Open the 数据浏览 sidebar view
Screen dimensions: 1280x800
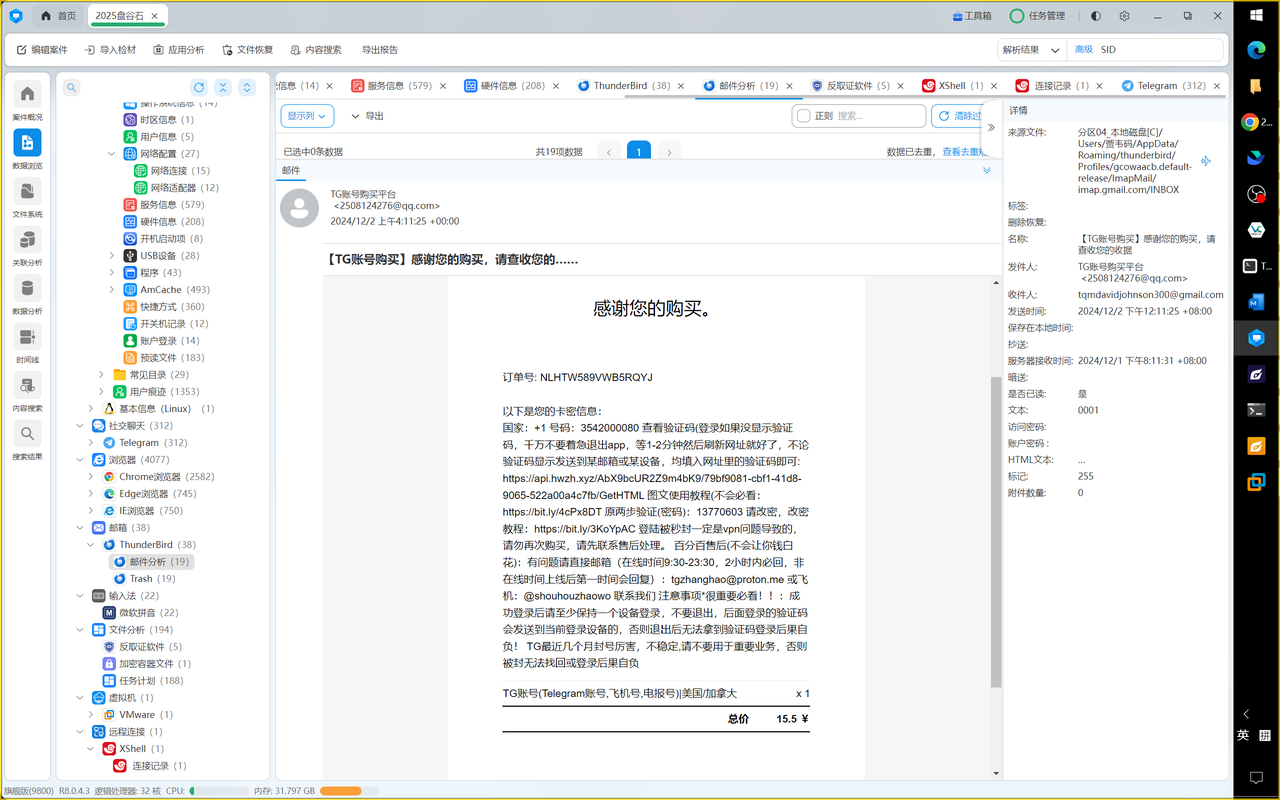pos(27,149)
